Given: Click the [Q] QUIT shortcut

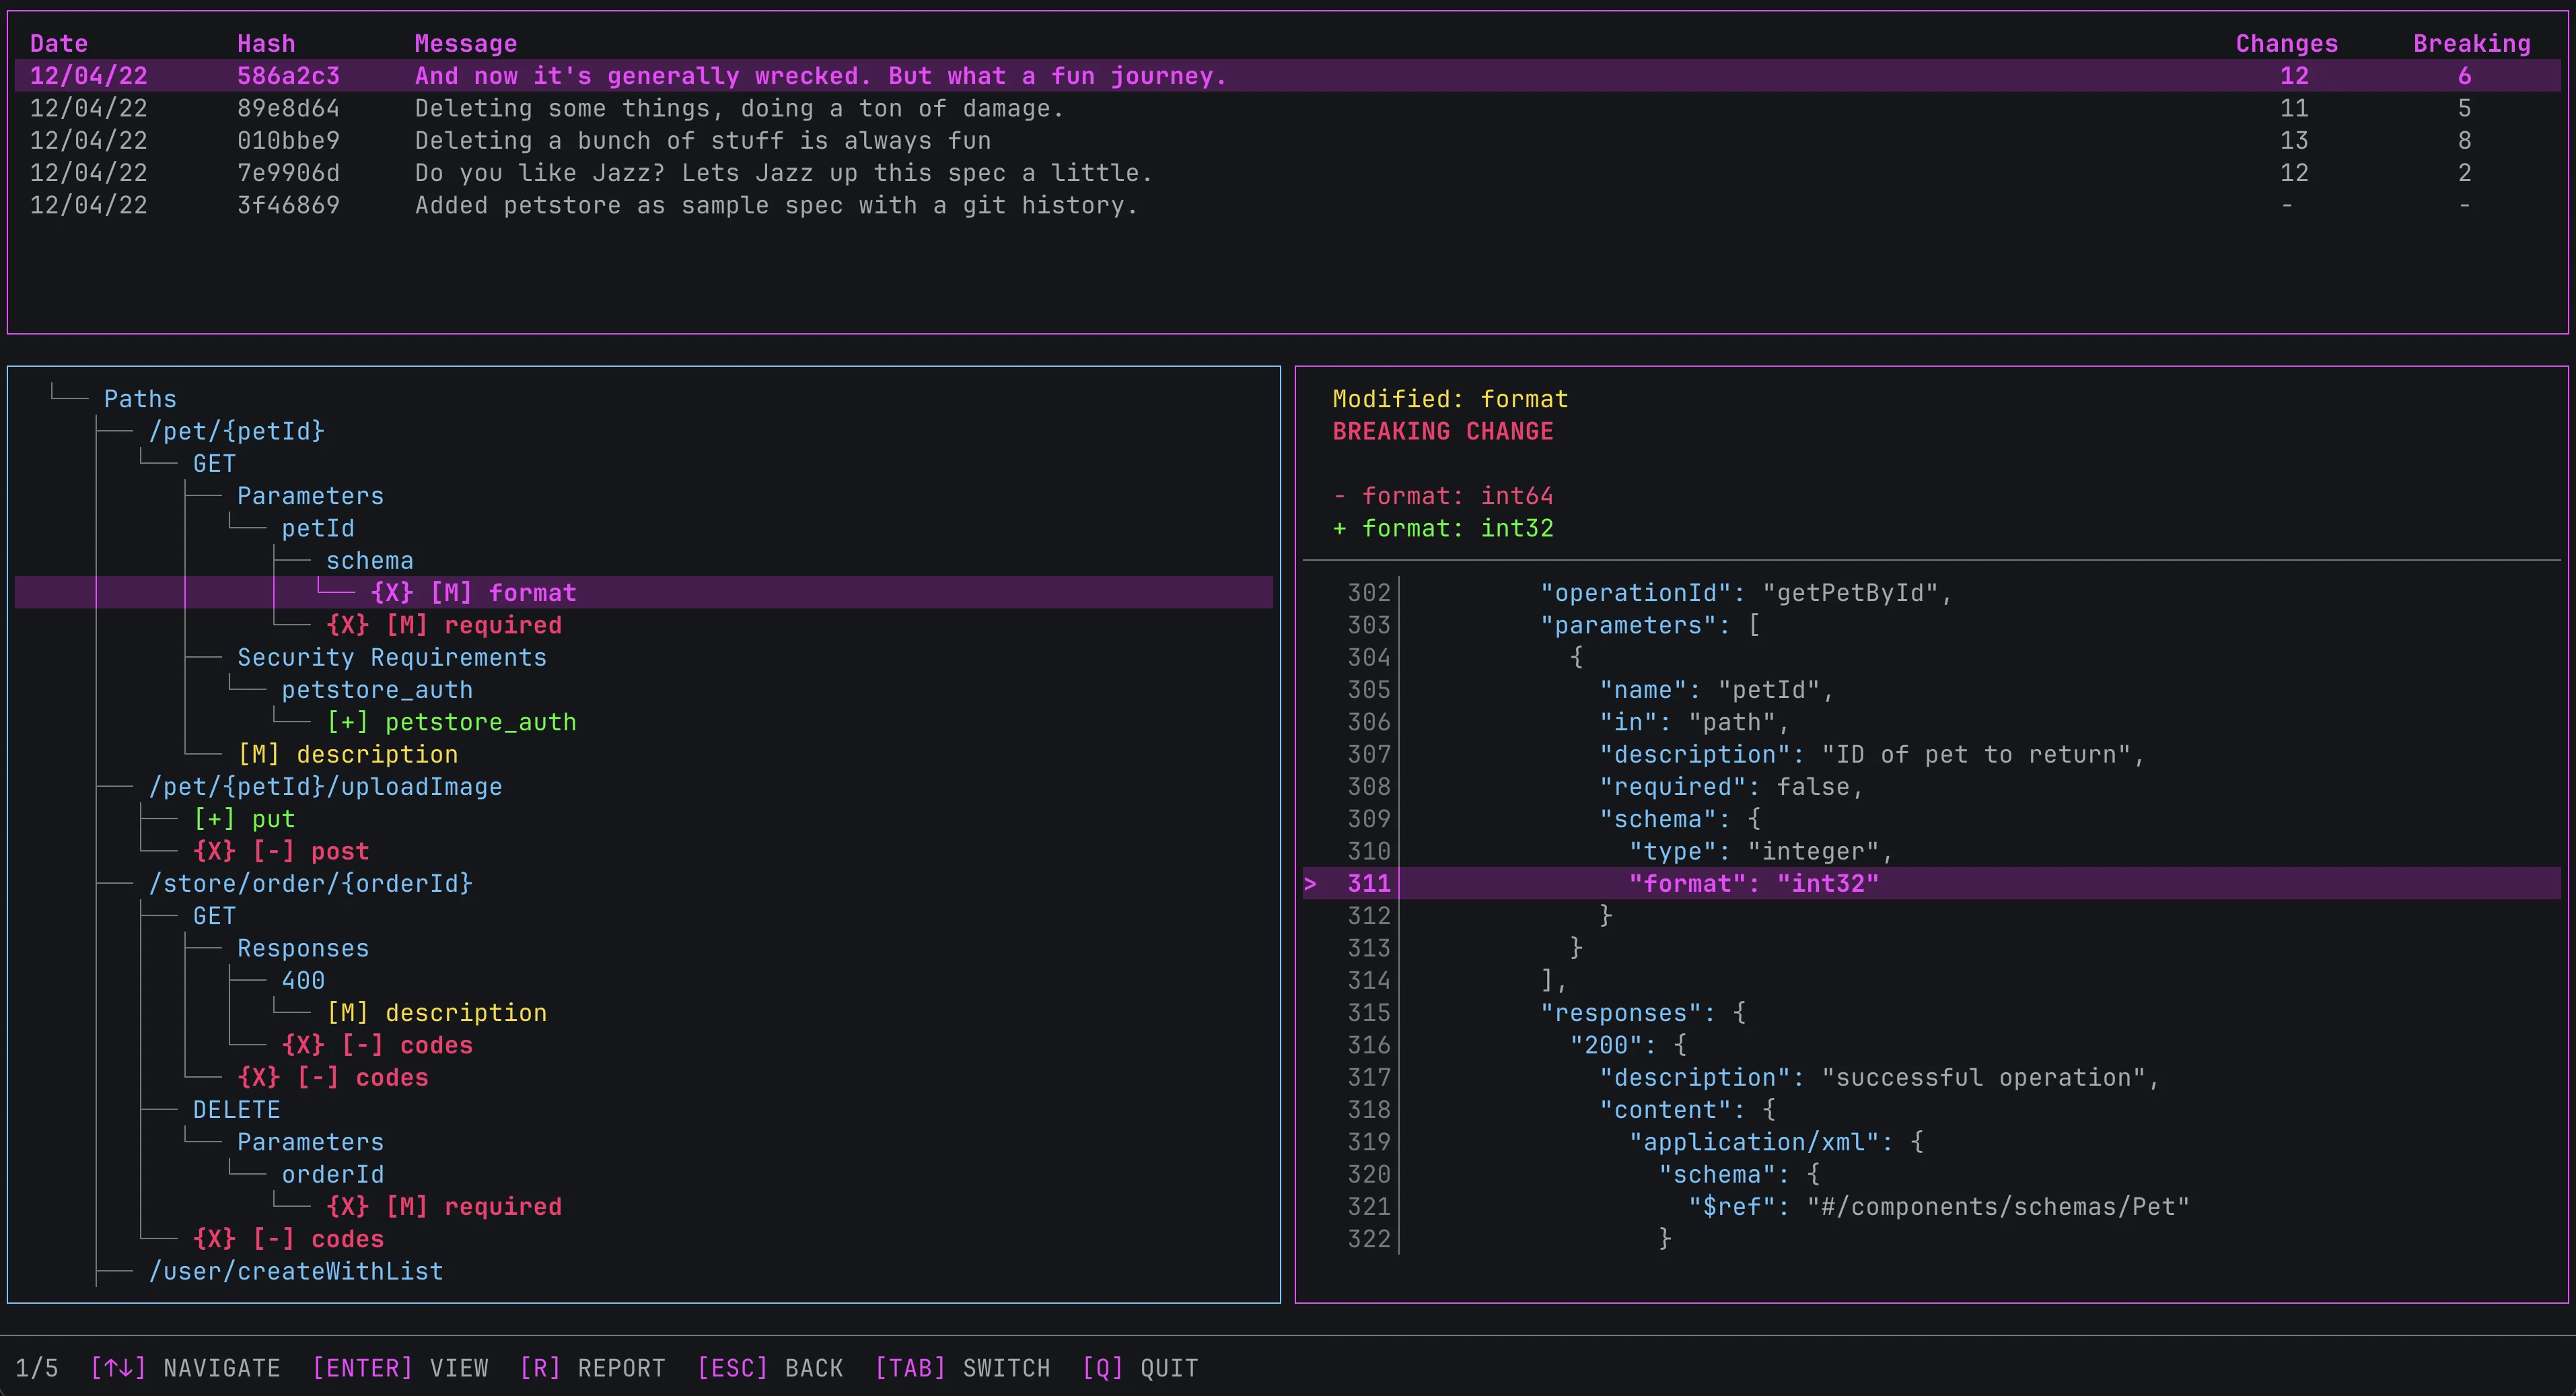Looking at the screenshot, I should 1140,1367.
